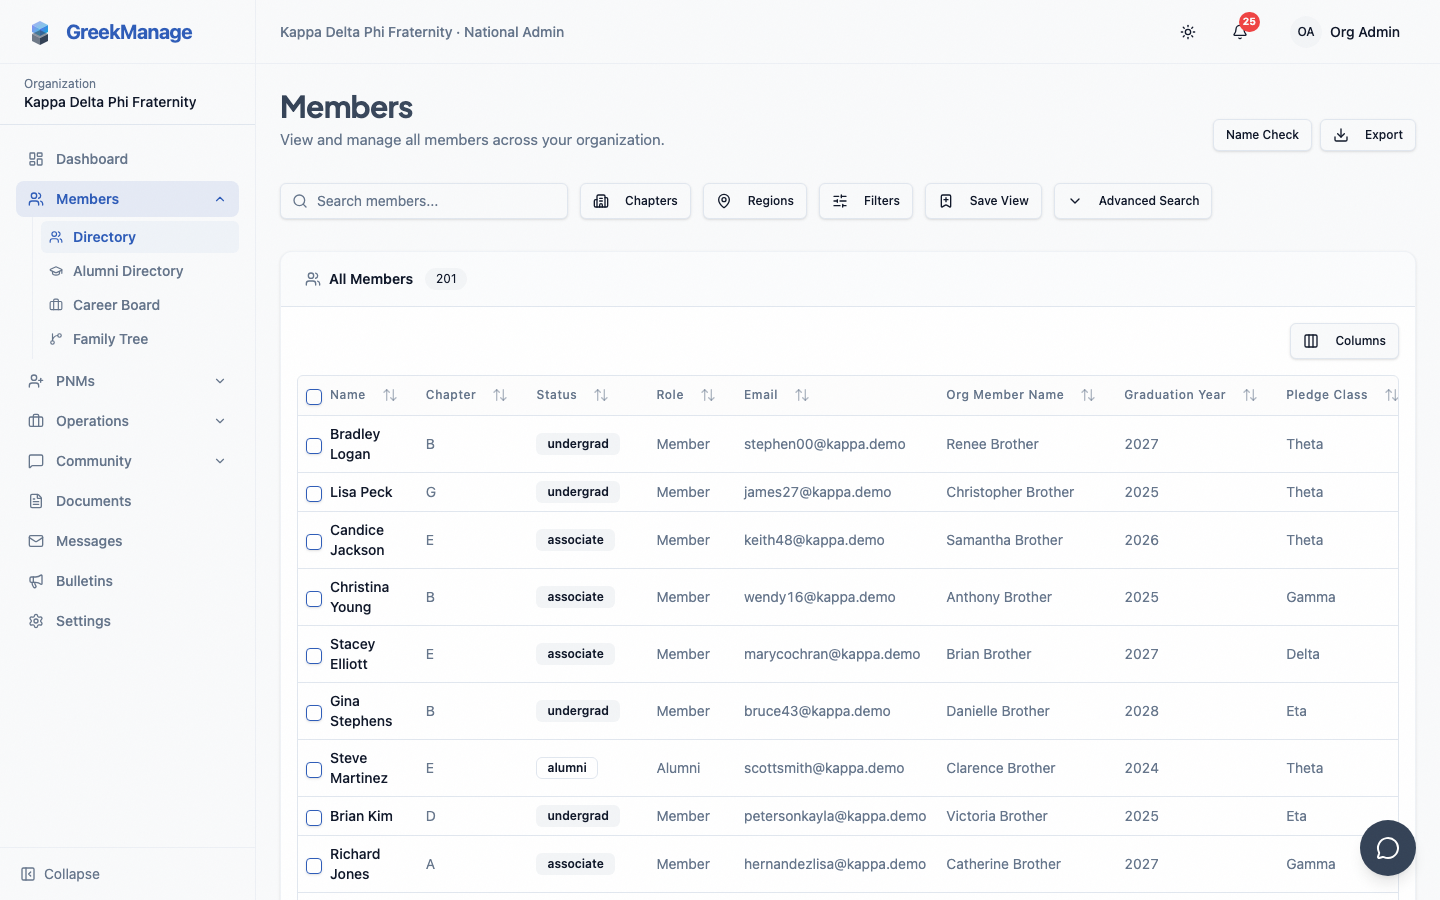Click the Documents file icon in sidebar
Viewport: 1440px width, 900px height.
pyautogui.click(x=36, y=501)
